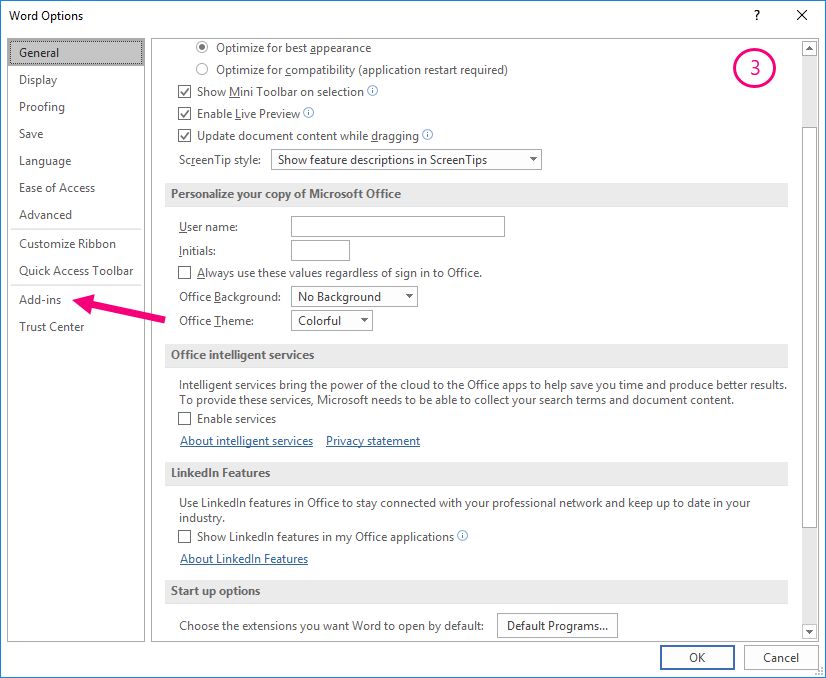Viewport: 826px width, 678px height.
Task: Click inside User name field
Action: [398, 227]
